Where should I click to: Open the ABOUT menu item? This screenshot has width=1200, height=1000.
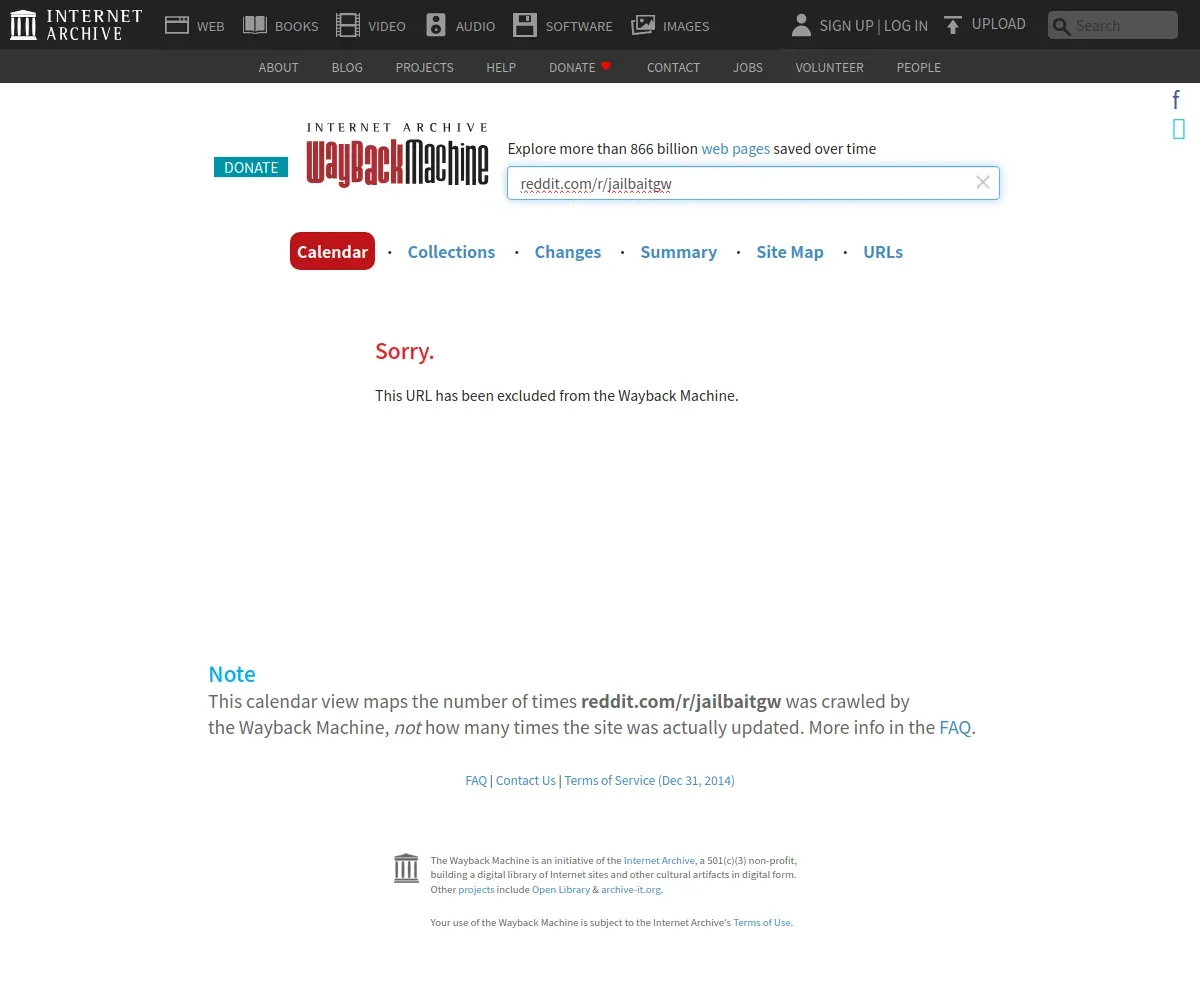coord(278,67)
